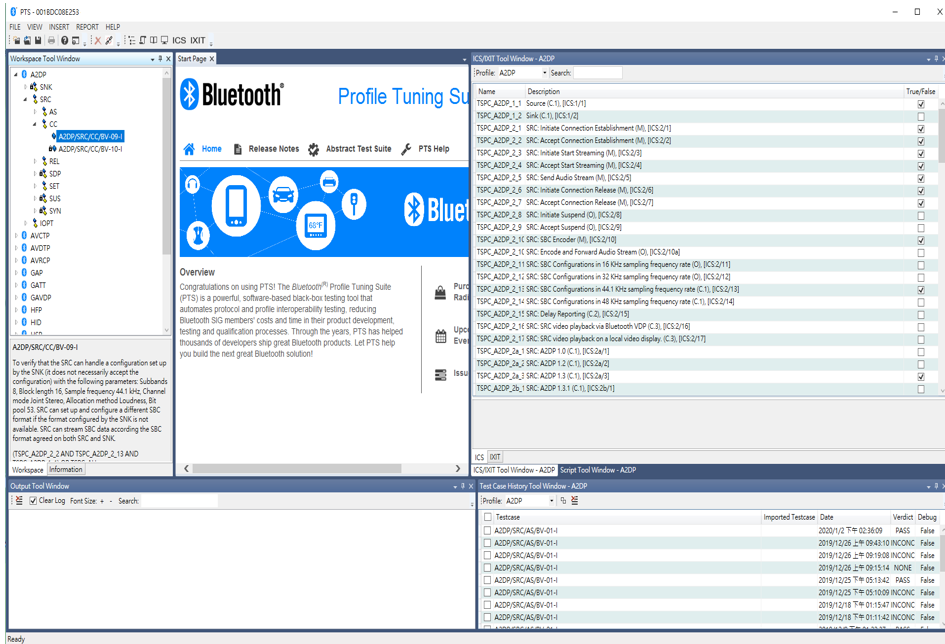Toggle the Clear Log checkbox
Screen dimensions: 945x644
[x=33, y=501]
